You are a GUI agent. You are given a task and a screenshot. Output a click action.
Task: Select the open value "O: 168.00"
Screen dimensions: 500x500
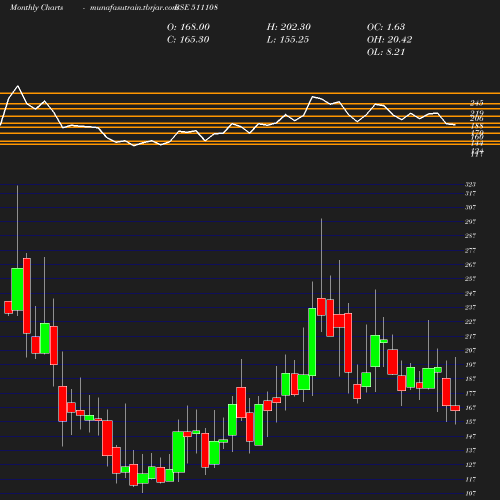pyautogui.click(x=188, y=27)
